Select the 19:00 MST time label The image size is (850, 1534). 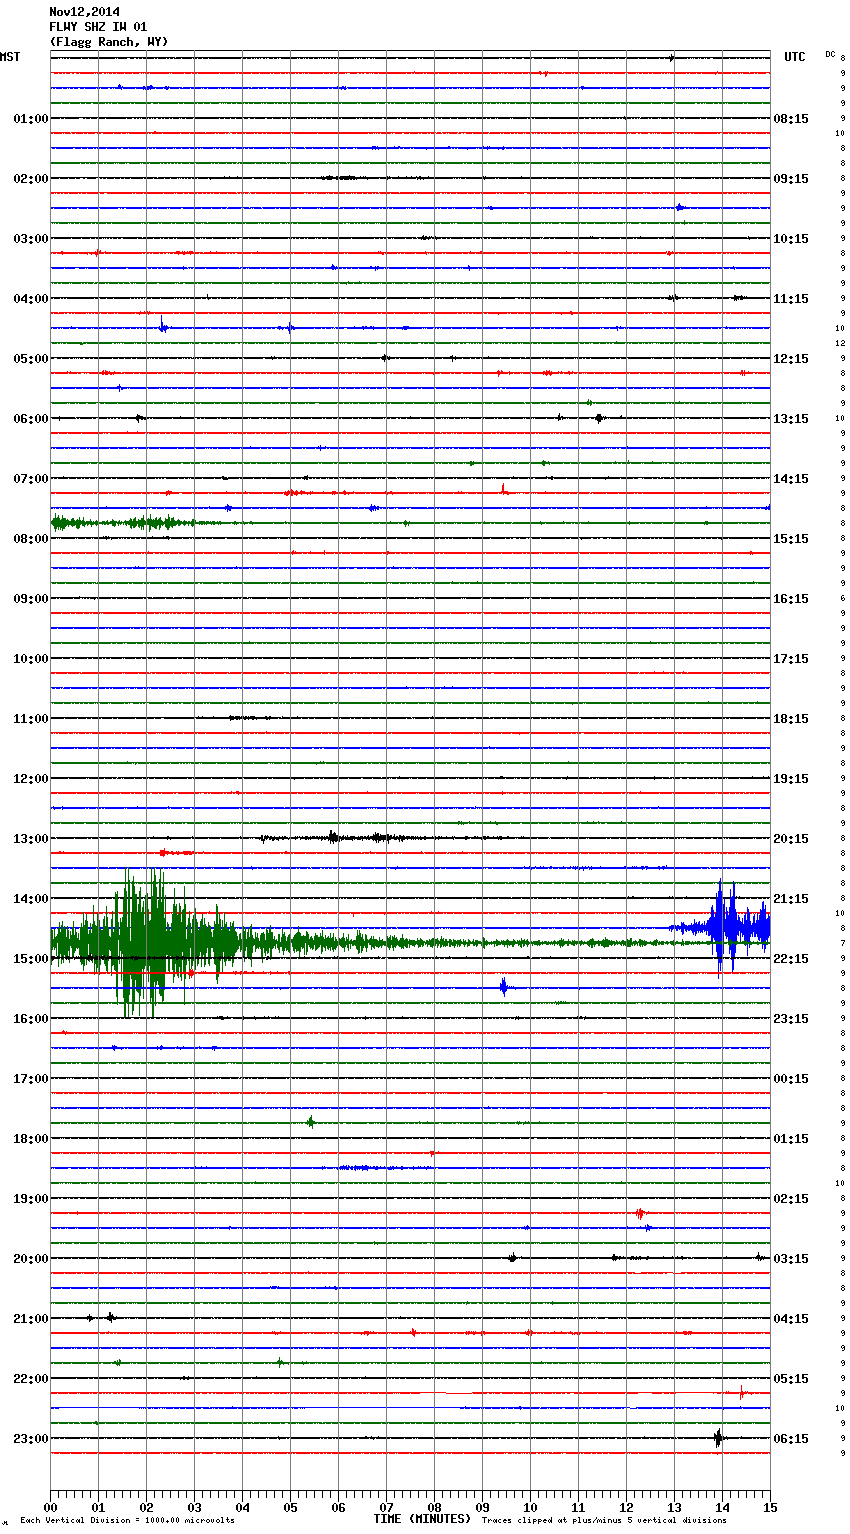pos(30,1199)
